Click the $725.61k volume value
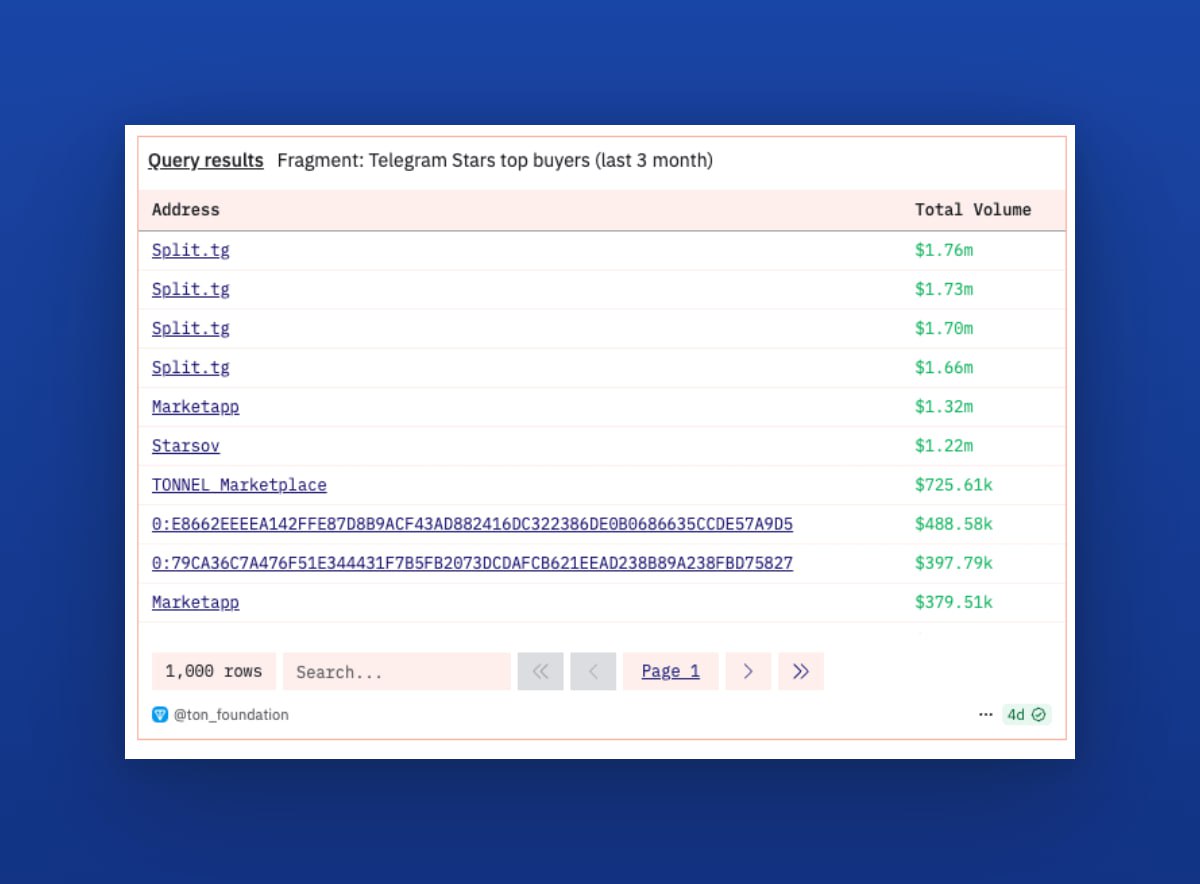The image size is (1200, 884). pyautogui.click(x=954, y=485)
